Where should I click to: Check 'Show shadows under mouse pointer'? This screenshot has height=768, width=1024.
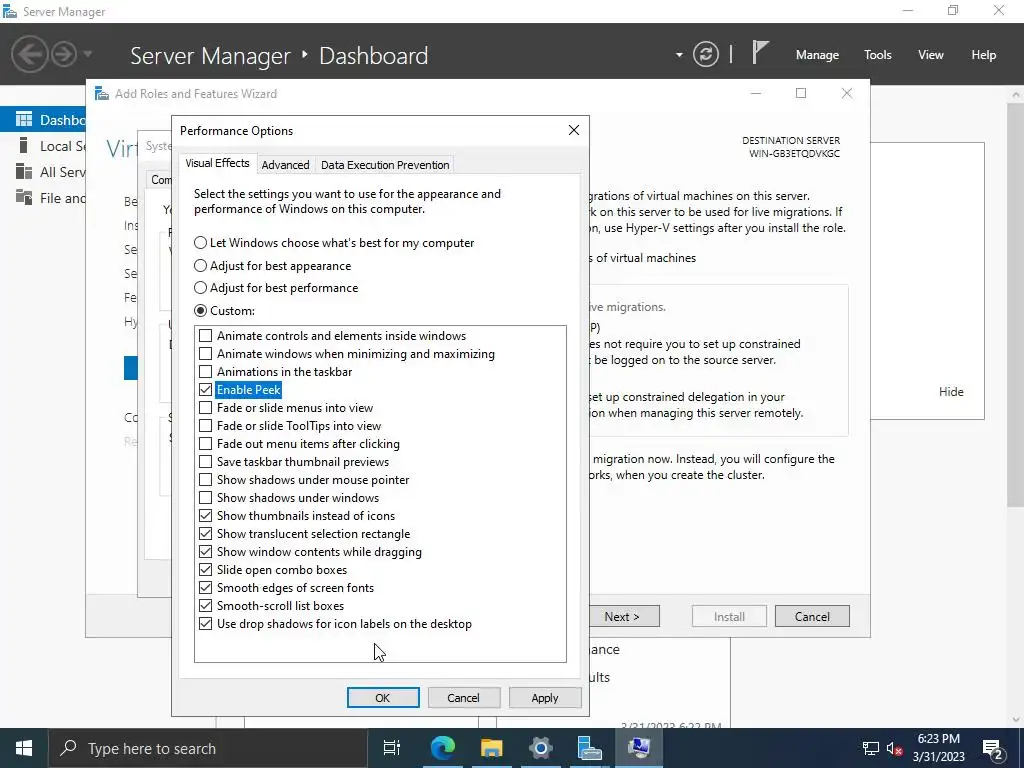[206, 480]
